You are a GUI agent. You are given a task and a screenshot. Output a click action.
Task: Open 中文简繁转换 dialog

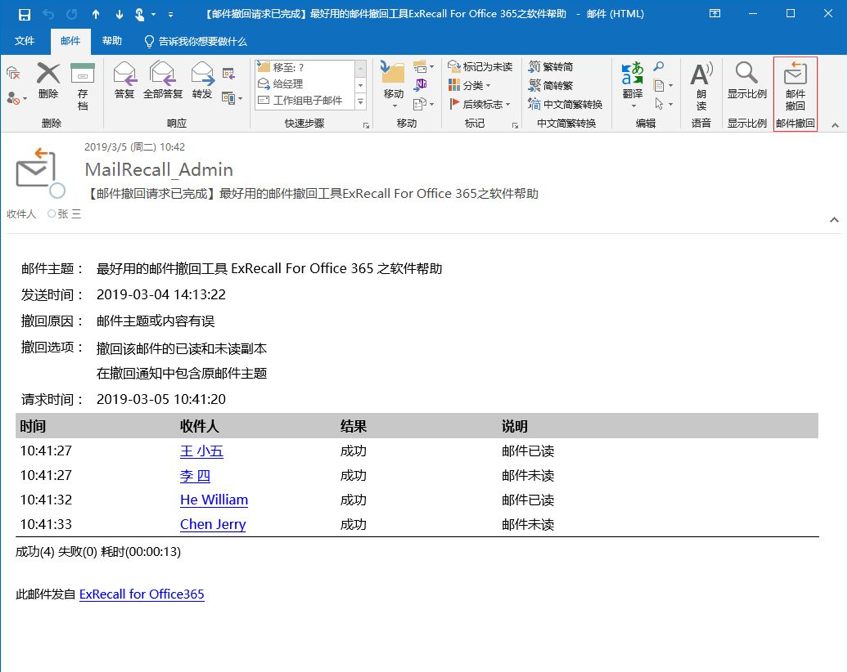(565, 104)
